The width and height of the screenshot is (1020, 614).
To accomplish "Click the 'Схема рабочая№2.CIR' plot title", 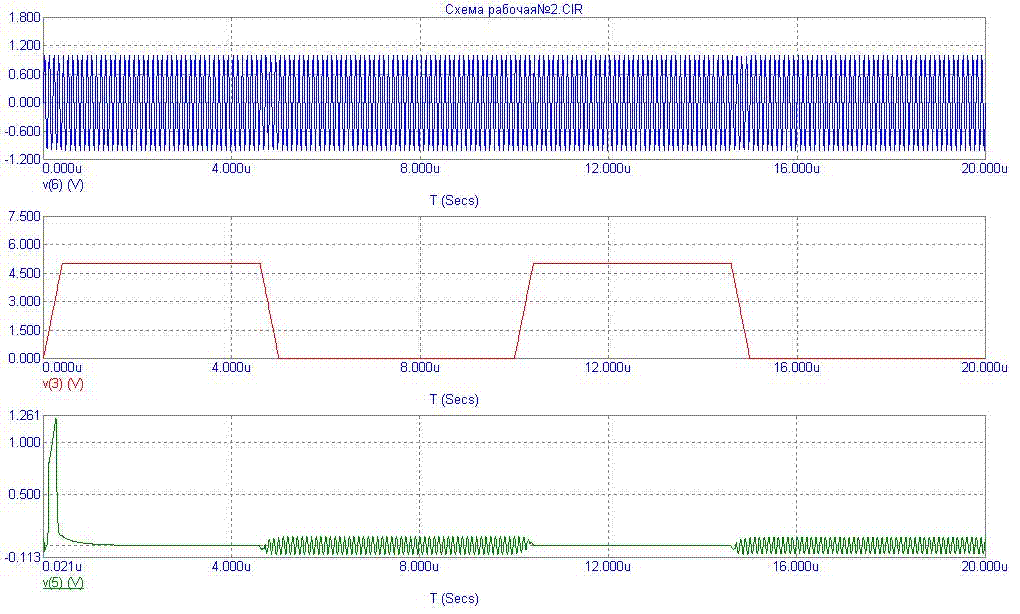I will [x=507, y=9].
